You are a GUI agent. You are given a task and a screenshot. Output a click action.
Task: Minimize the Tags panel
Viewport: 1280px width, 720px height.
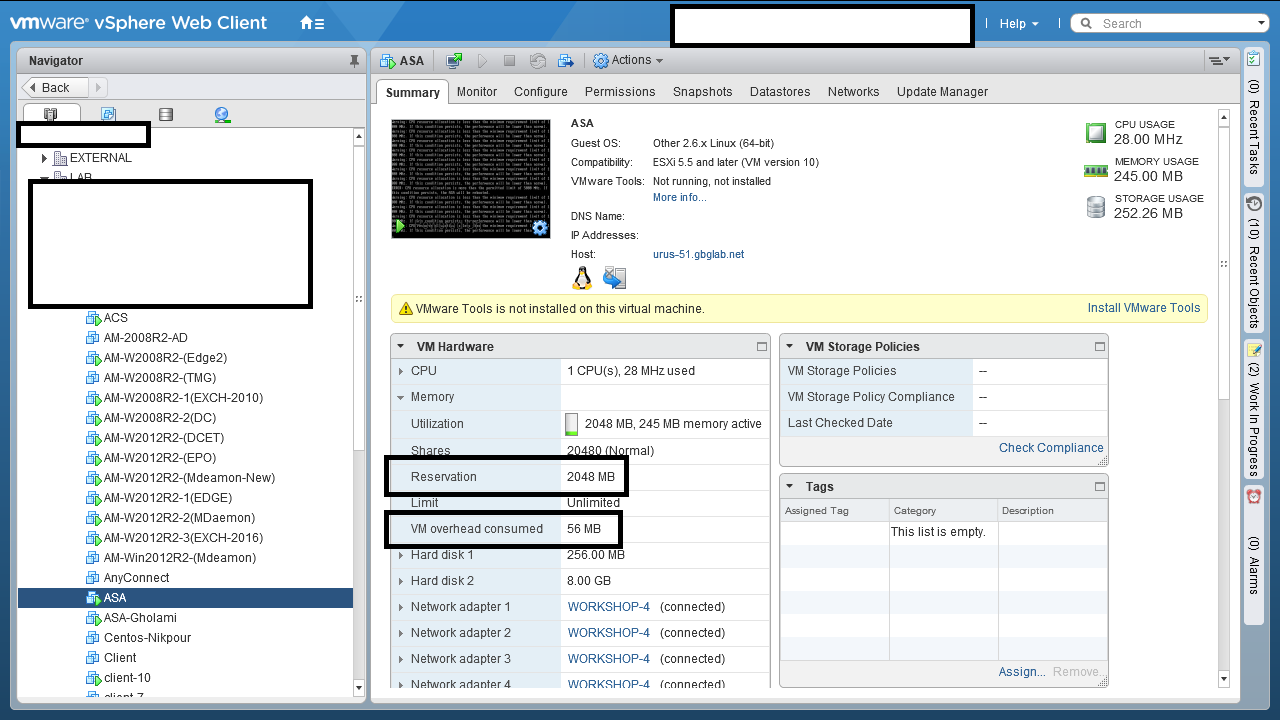pyautogui.click(x=1099, y=487)
